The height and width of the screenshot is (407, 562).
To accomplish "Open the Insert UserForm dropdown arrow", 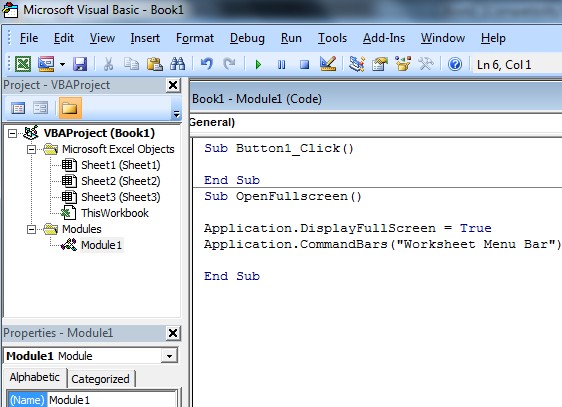I will pyautogui.click(x=62, y=65).
